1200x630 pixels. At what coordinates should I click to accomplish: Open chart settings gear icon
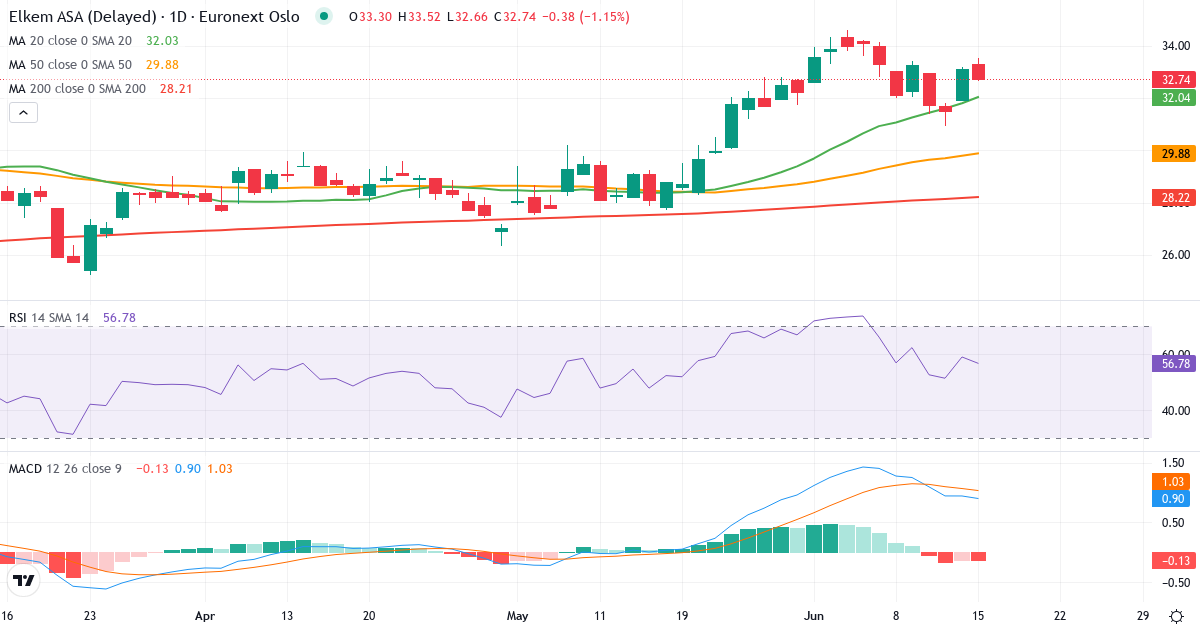tap(1175, 616)
